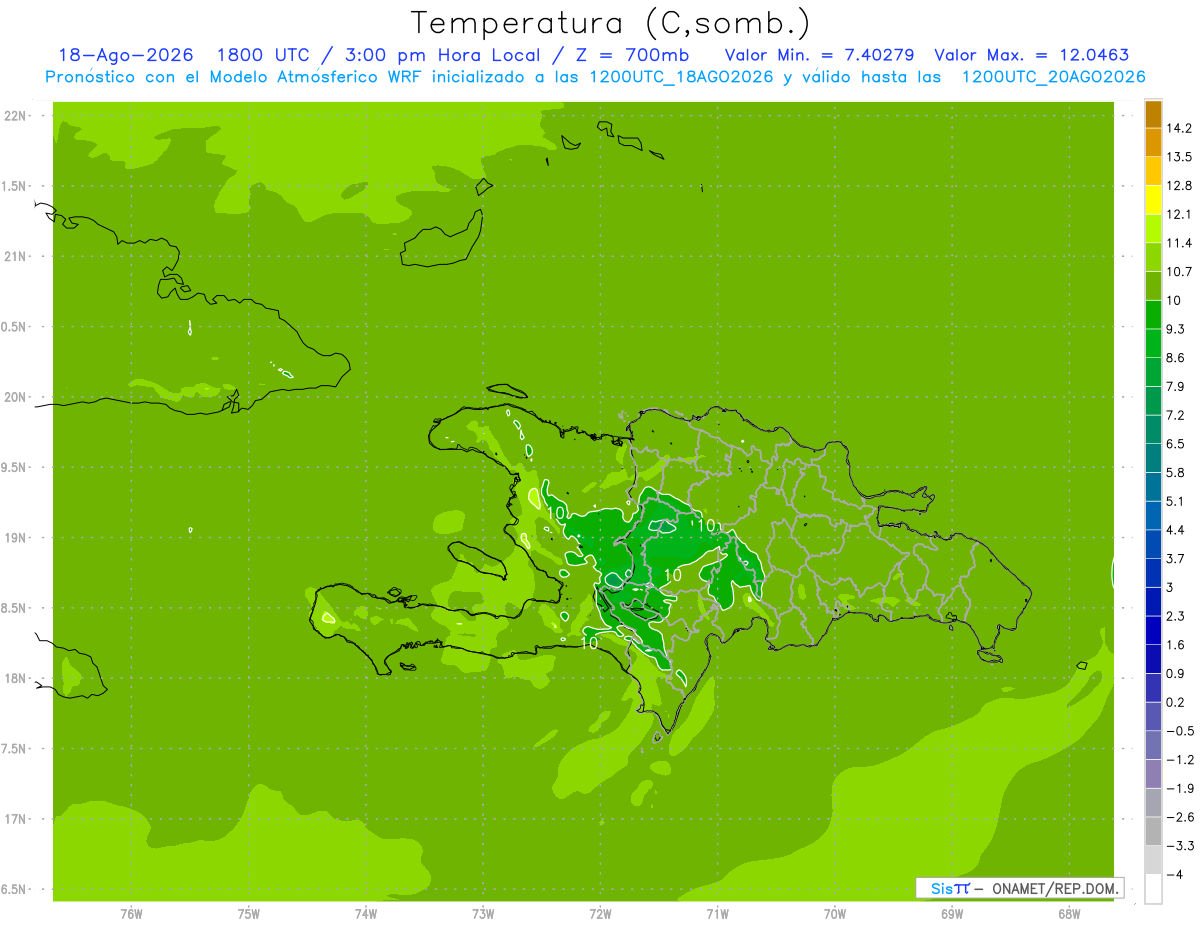Click the title Temperatura (C,somb.)

tap(610, 22)
